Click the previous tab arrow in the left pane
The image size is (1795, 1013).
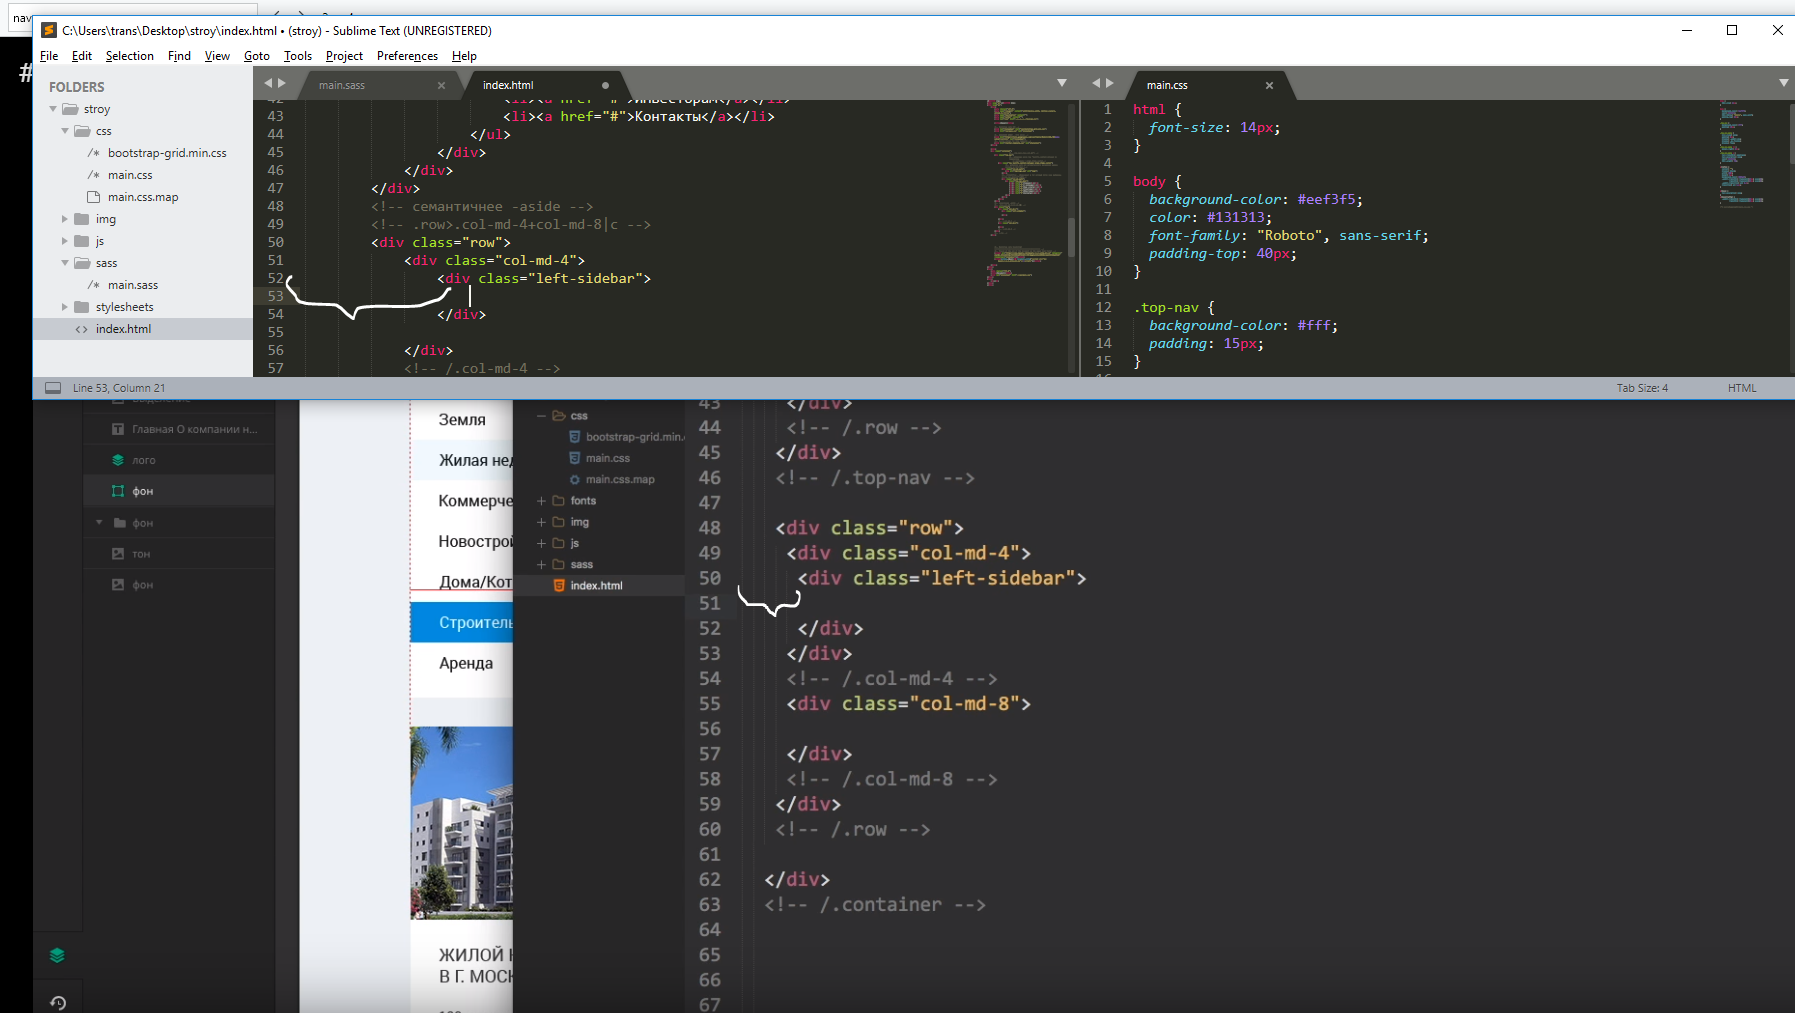click(x=268, y=83)
